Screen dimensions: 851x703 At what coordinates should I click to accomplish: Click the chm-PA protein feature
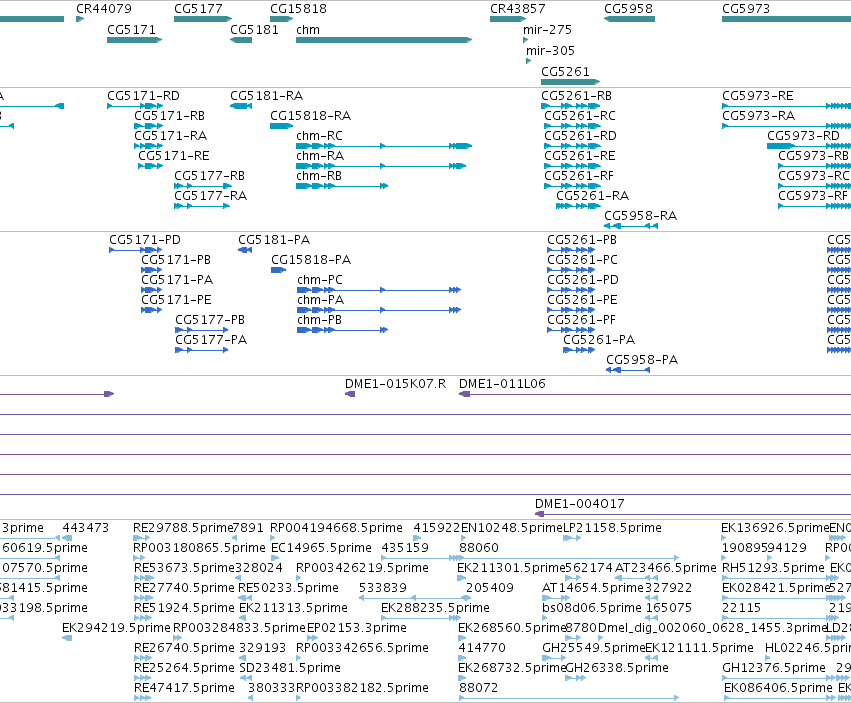click(379, 310)
